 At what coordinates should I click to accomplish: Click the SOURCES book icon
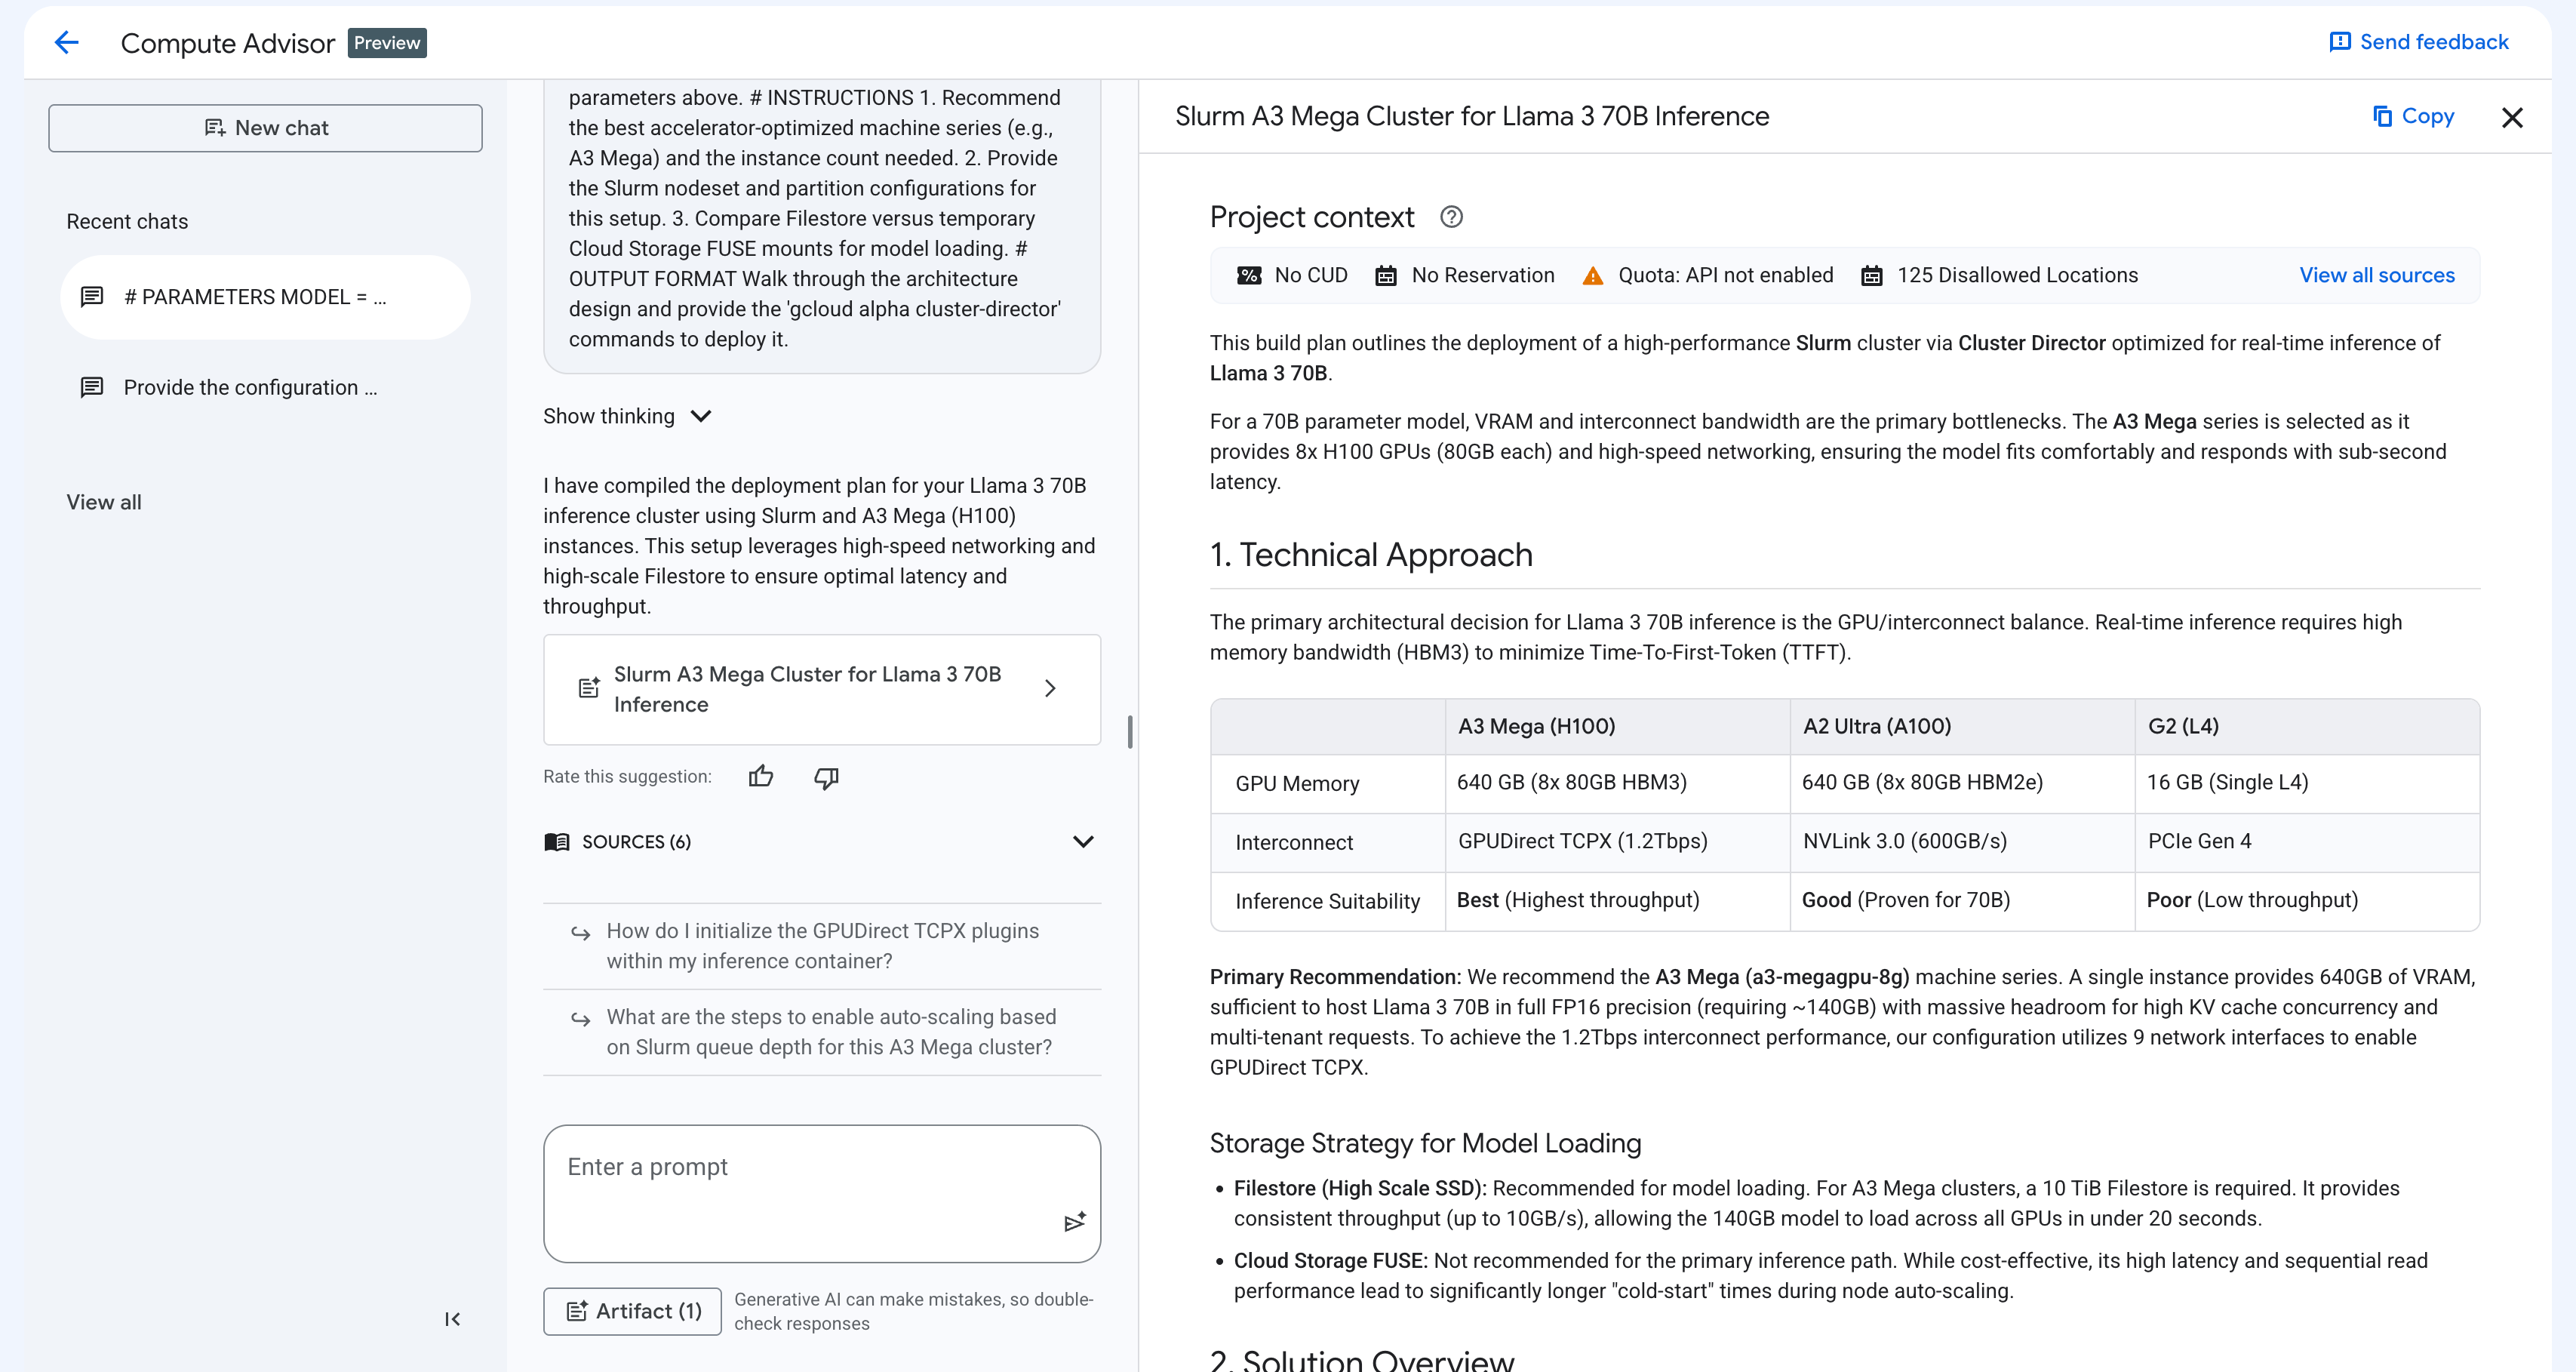(557, 842)
